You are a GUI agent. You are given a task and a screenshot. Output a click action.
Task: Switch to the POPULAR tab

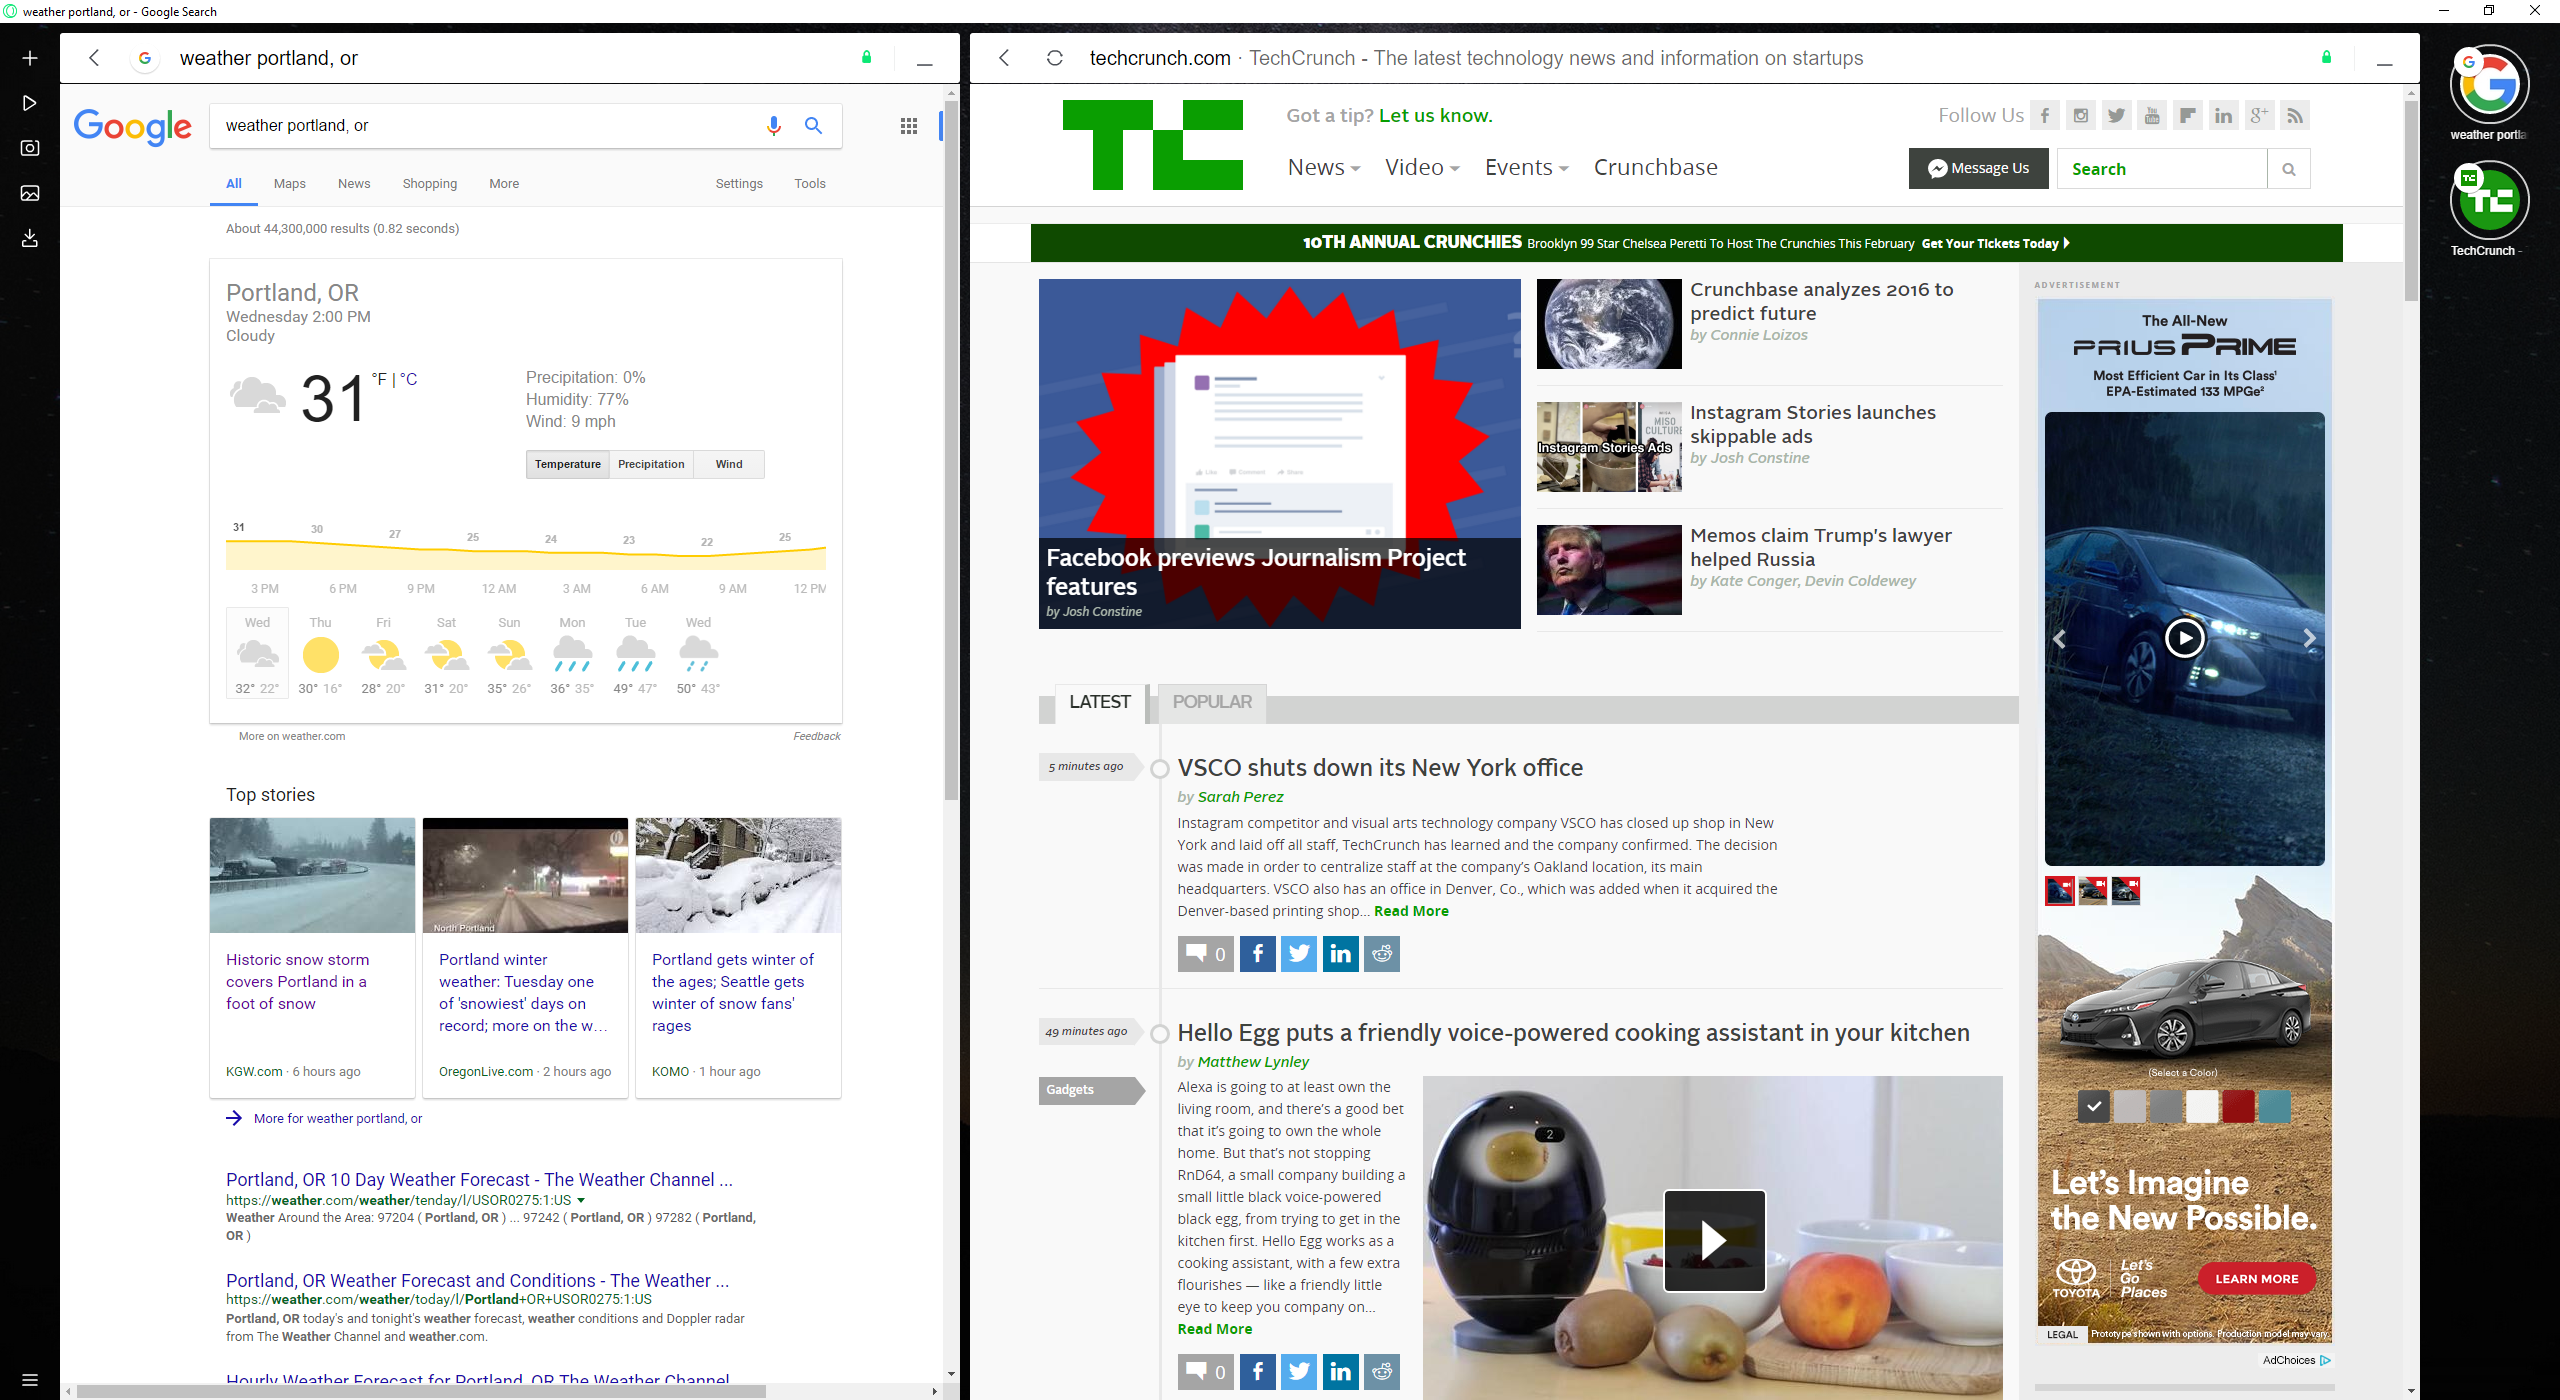1211,702
